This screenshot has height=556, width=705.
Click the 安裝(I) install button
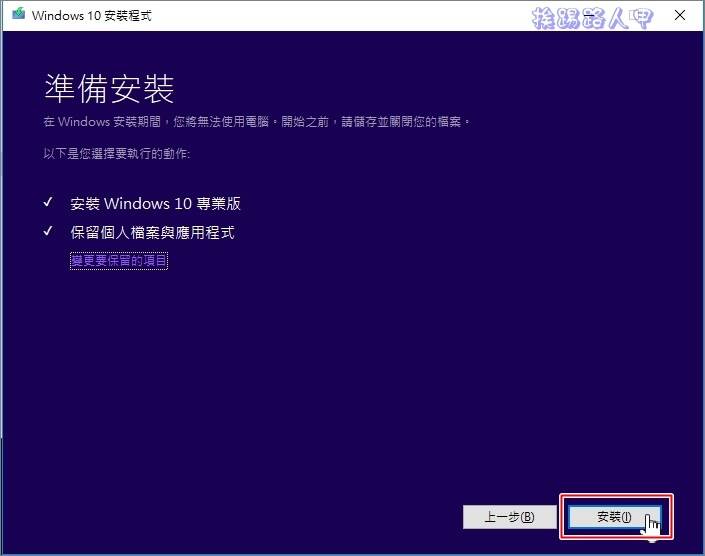615,517
